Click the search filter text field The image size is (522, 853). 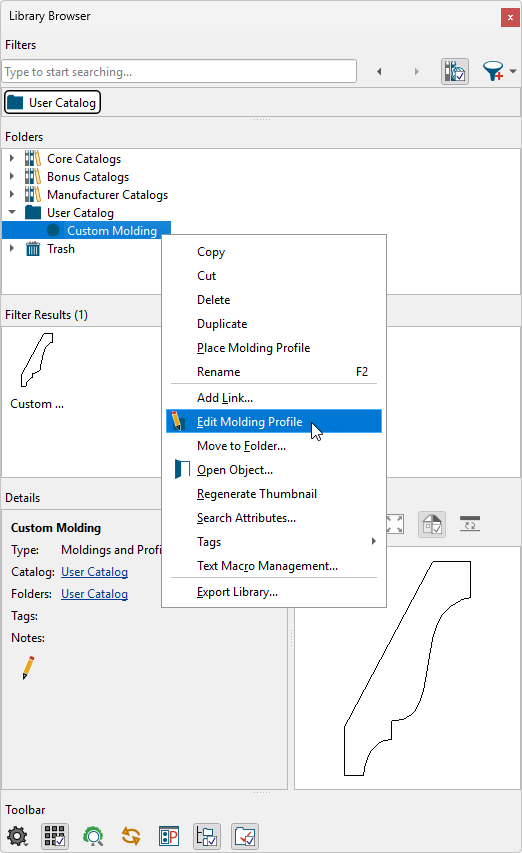coord(179,71)
